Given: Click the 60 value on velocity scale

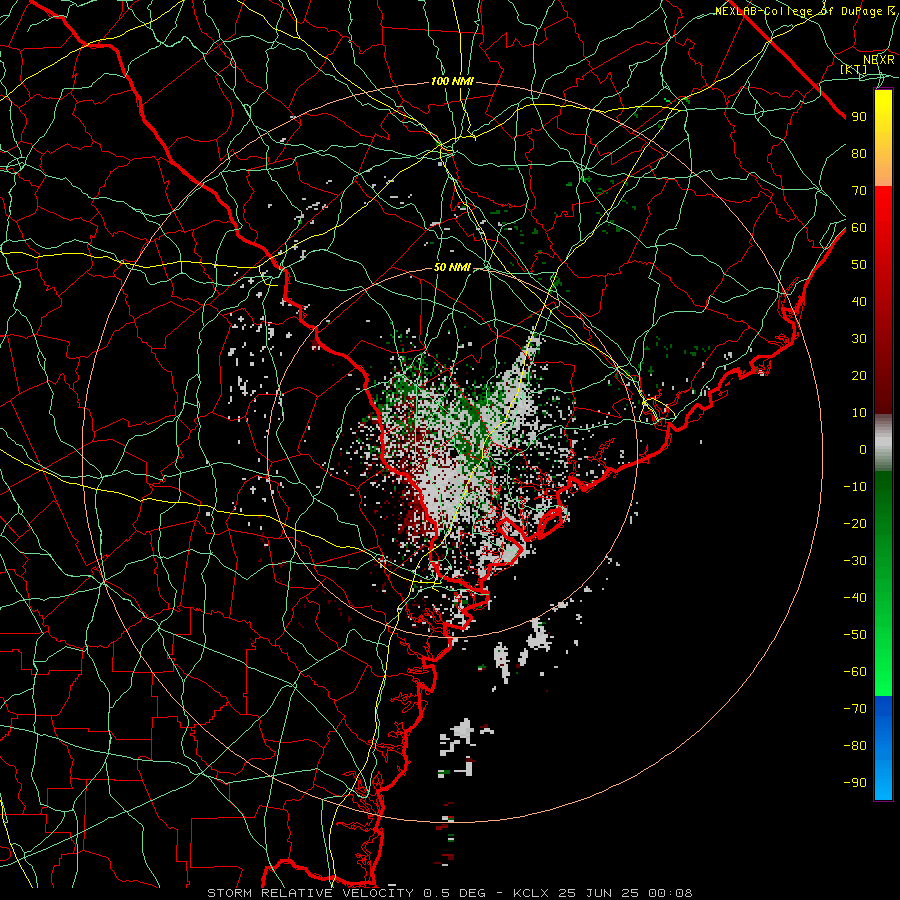Looking at the screenshot, I should click(x=859, y=228).
